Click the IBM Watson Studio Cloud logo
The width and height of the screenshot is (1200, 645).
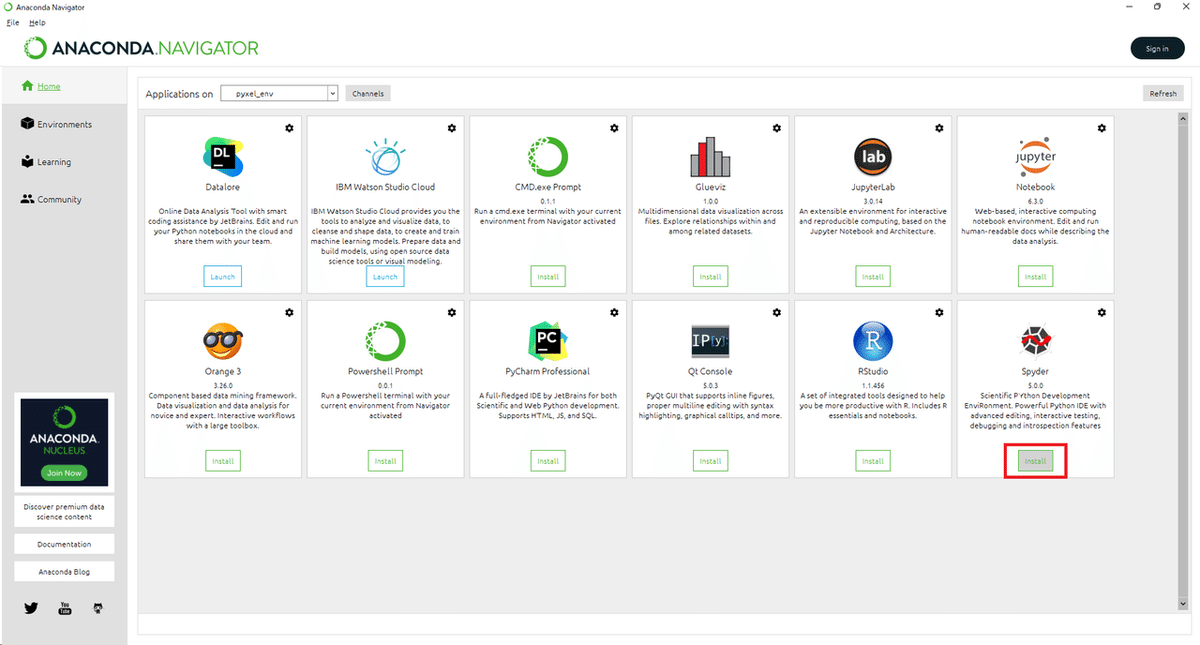click(x=385, y=157)
